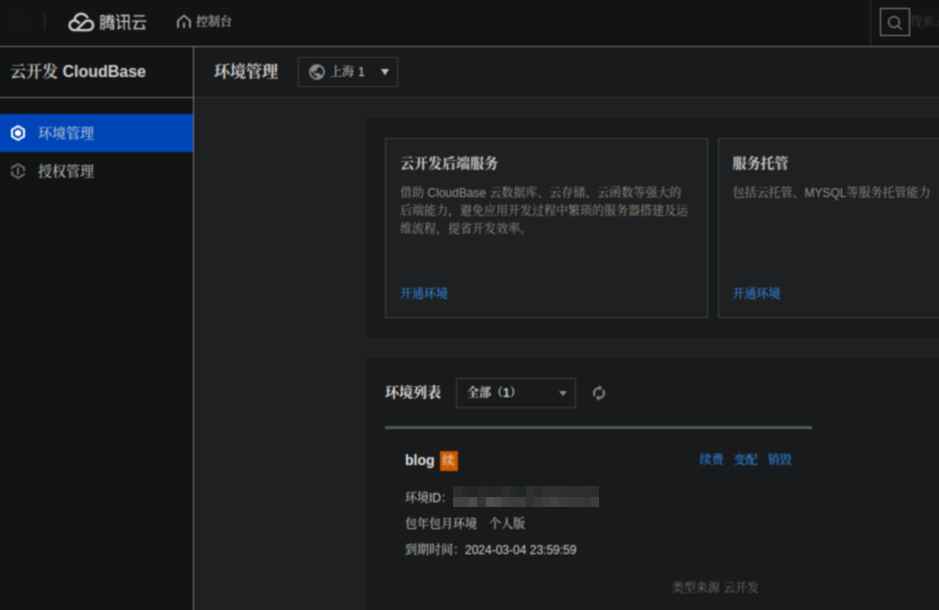939x610 pixels.
Task: Select 环境管理 in the sidebar
Action: (x=96, y=133)
